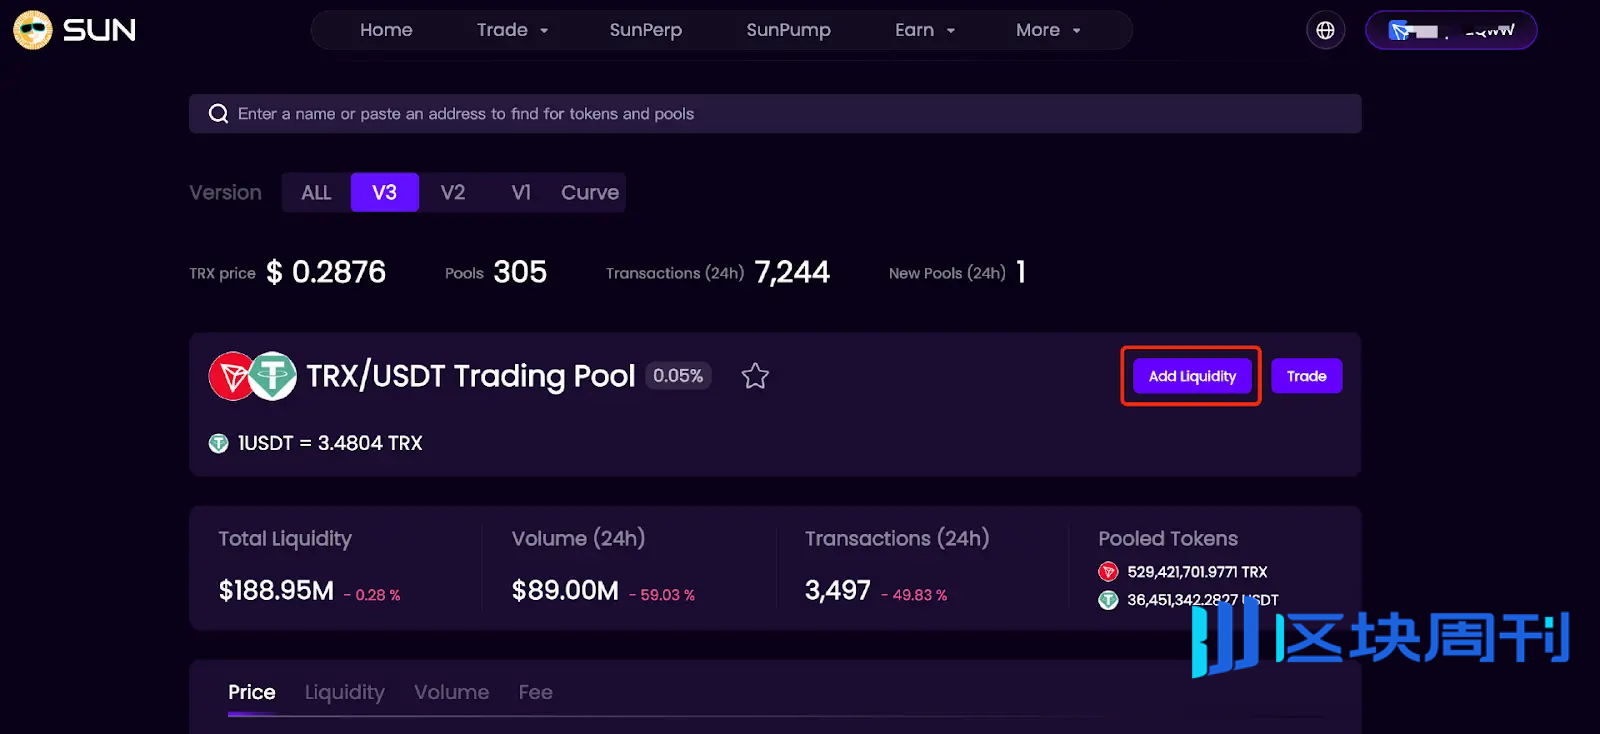Select the V3 version filter

(384, 192)
